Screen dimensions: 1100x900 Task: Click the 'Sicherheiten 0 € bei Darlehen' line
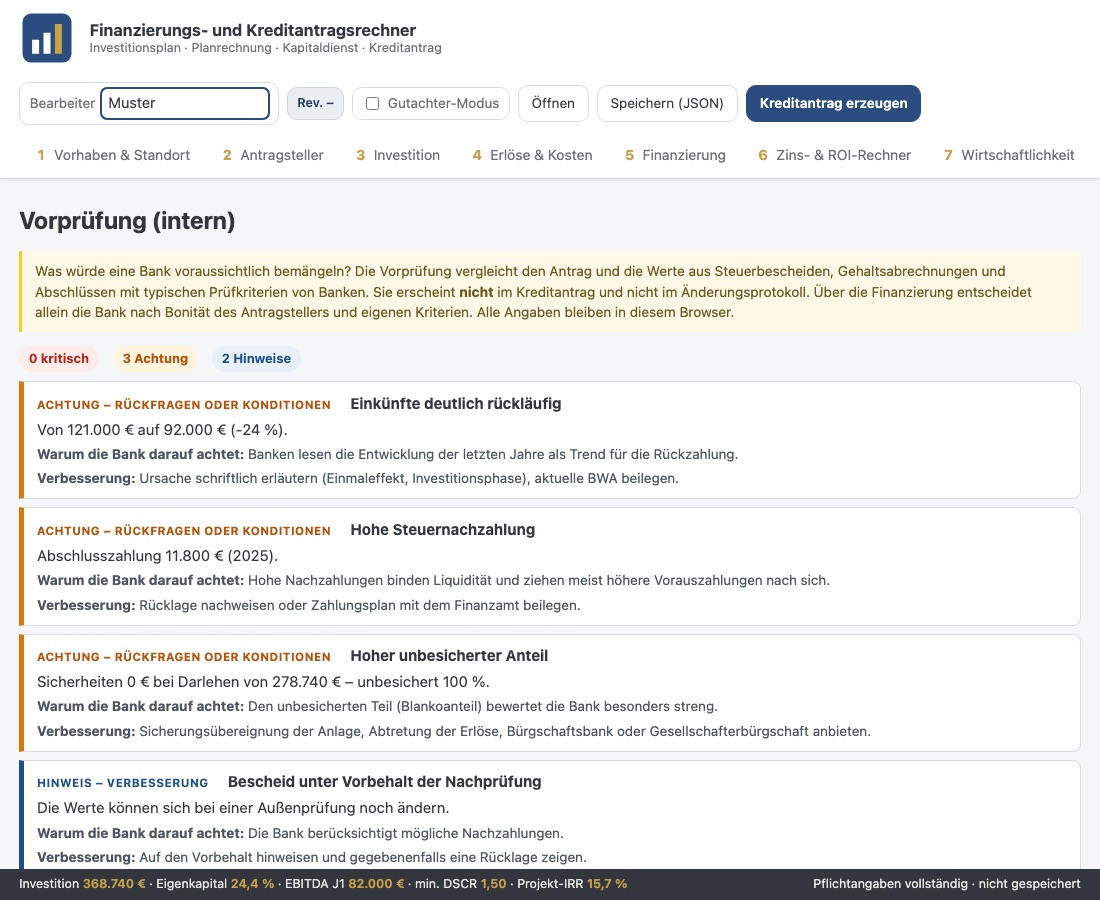263,682
